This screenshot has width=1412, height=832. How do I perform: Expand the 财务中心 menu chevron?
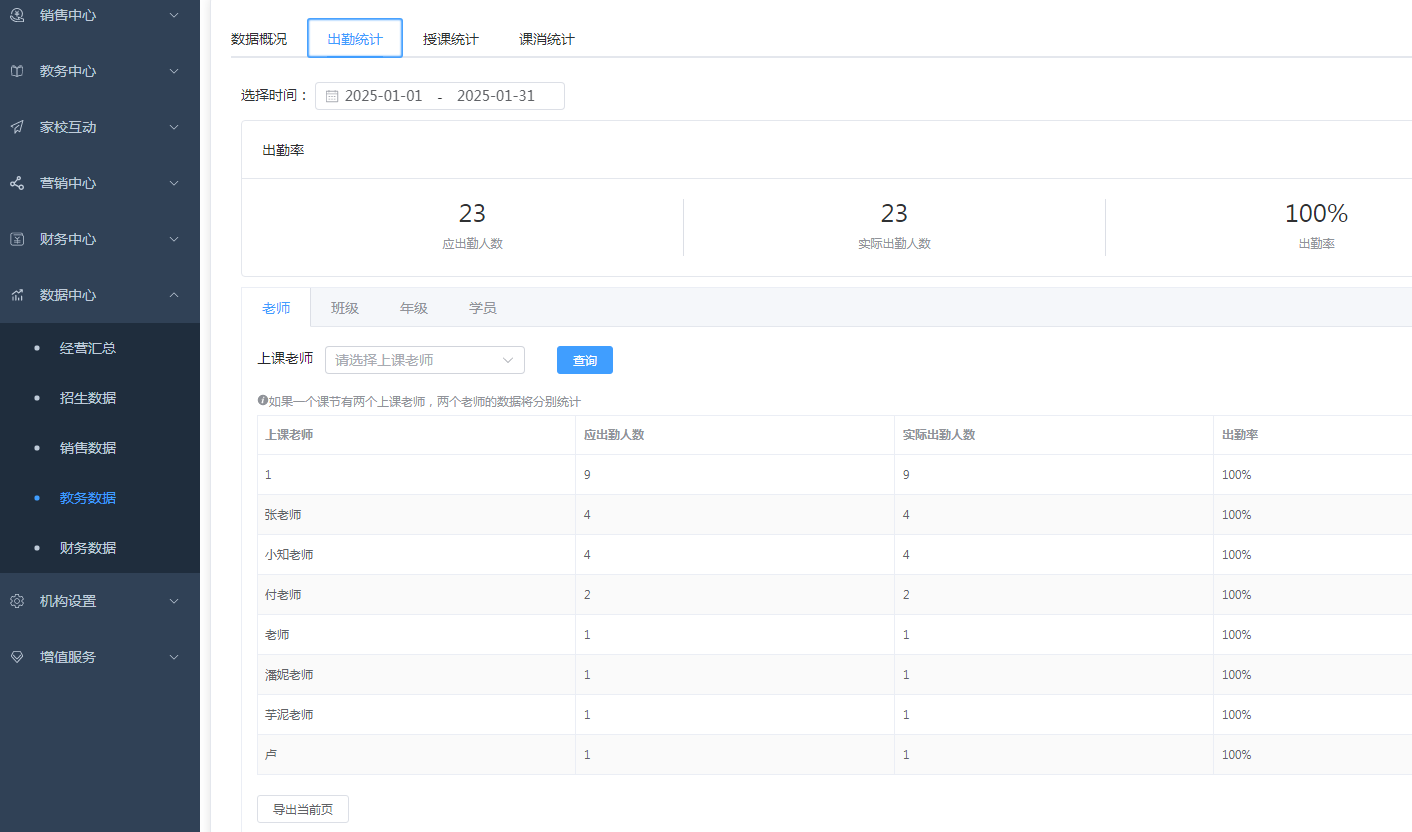[x=174, y=239]
